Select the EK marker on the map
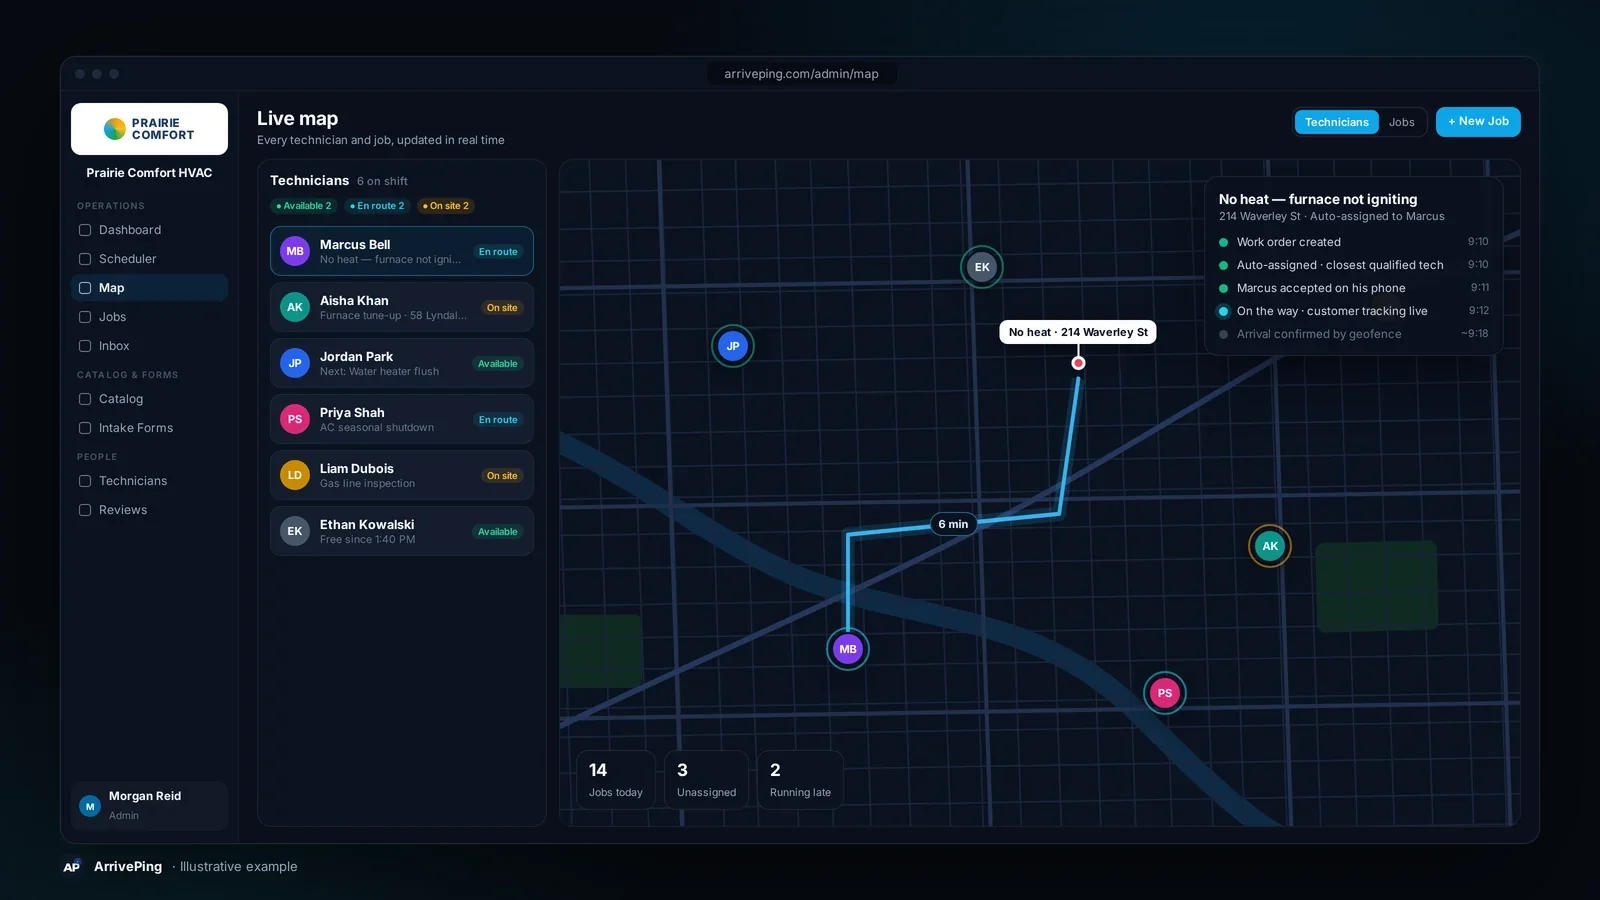1600x900 pixels. point(982,267)
